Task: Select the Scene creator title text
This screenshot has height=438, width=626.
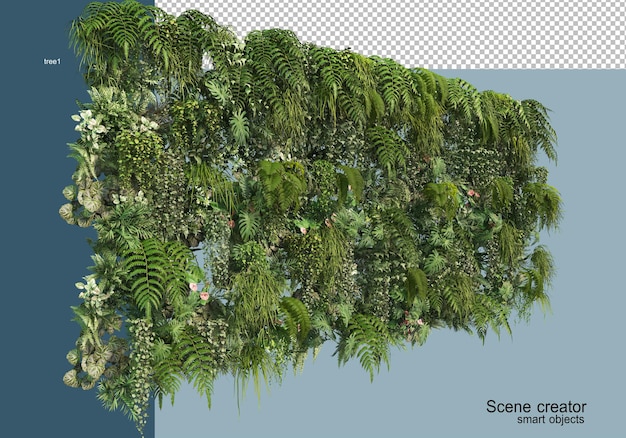Action: coord(536,407)
